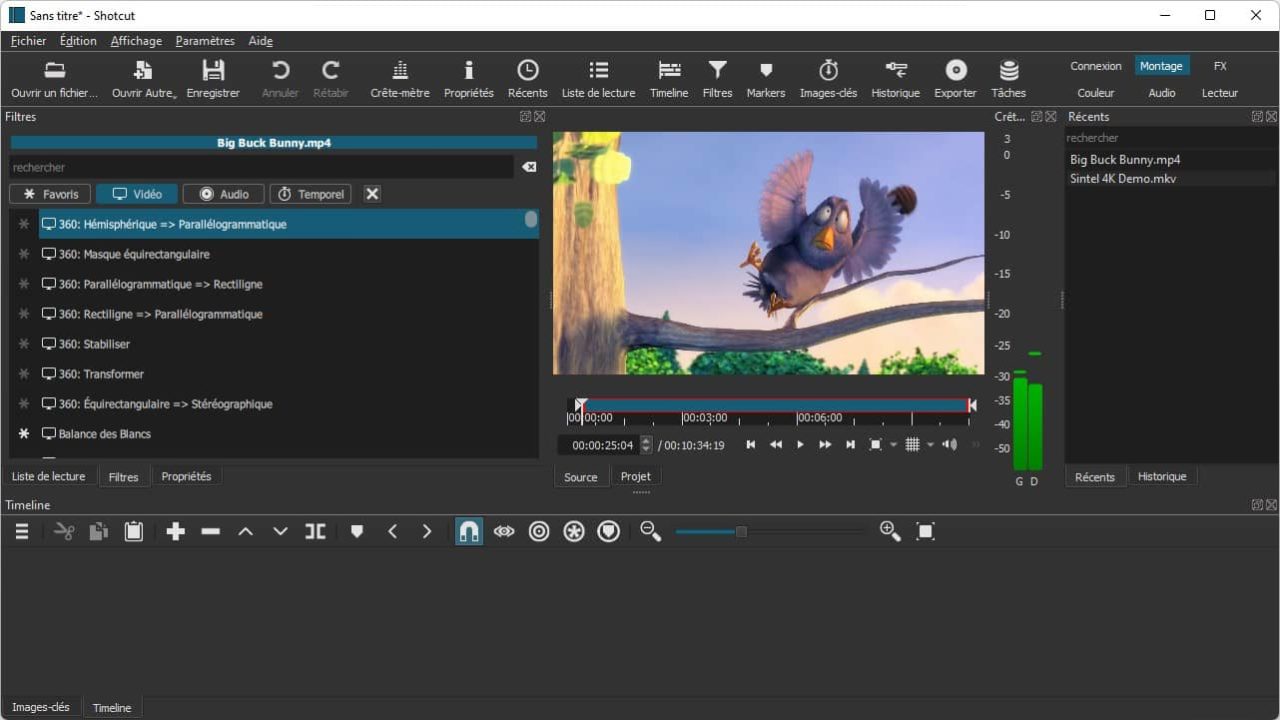Click the filter search field
This screenshot has height=720, width=1280.
coord(261,167)
